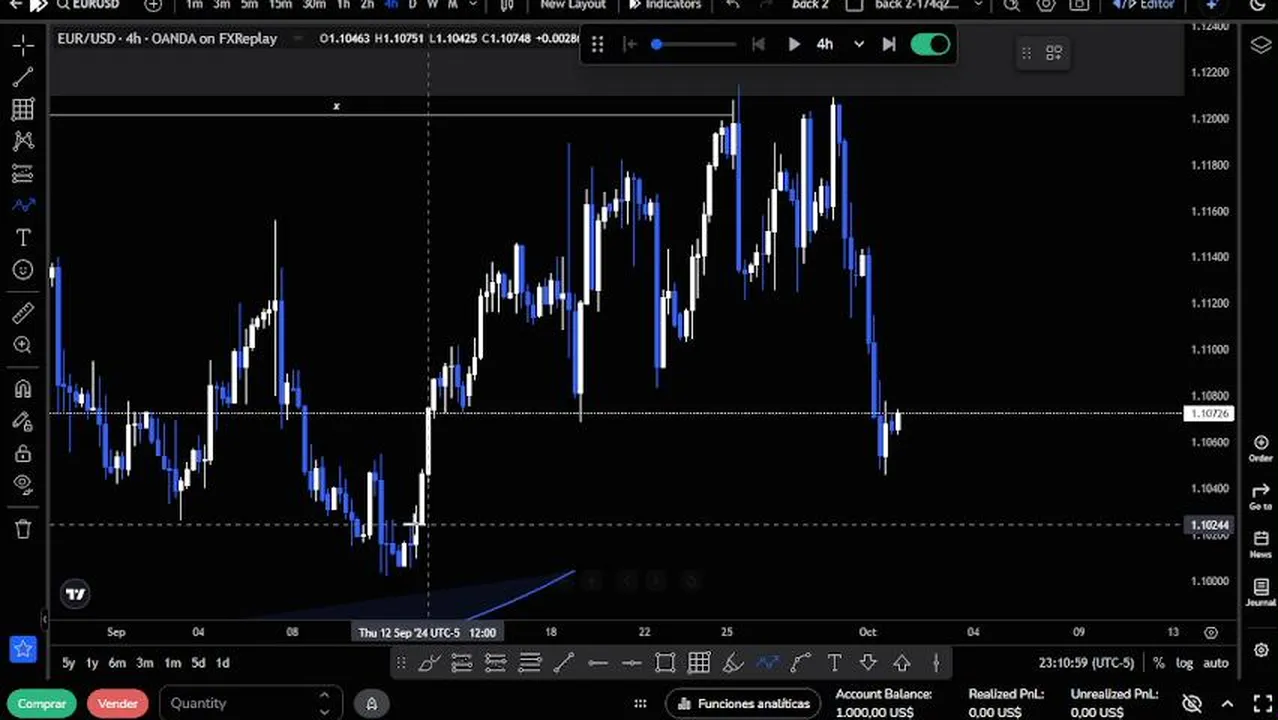Select the grid tool in bottom favorites bar
The height and width of the screenshot is (720, 1278).
(699, 662)
